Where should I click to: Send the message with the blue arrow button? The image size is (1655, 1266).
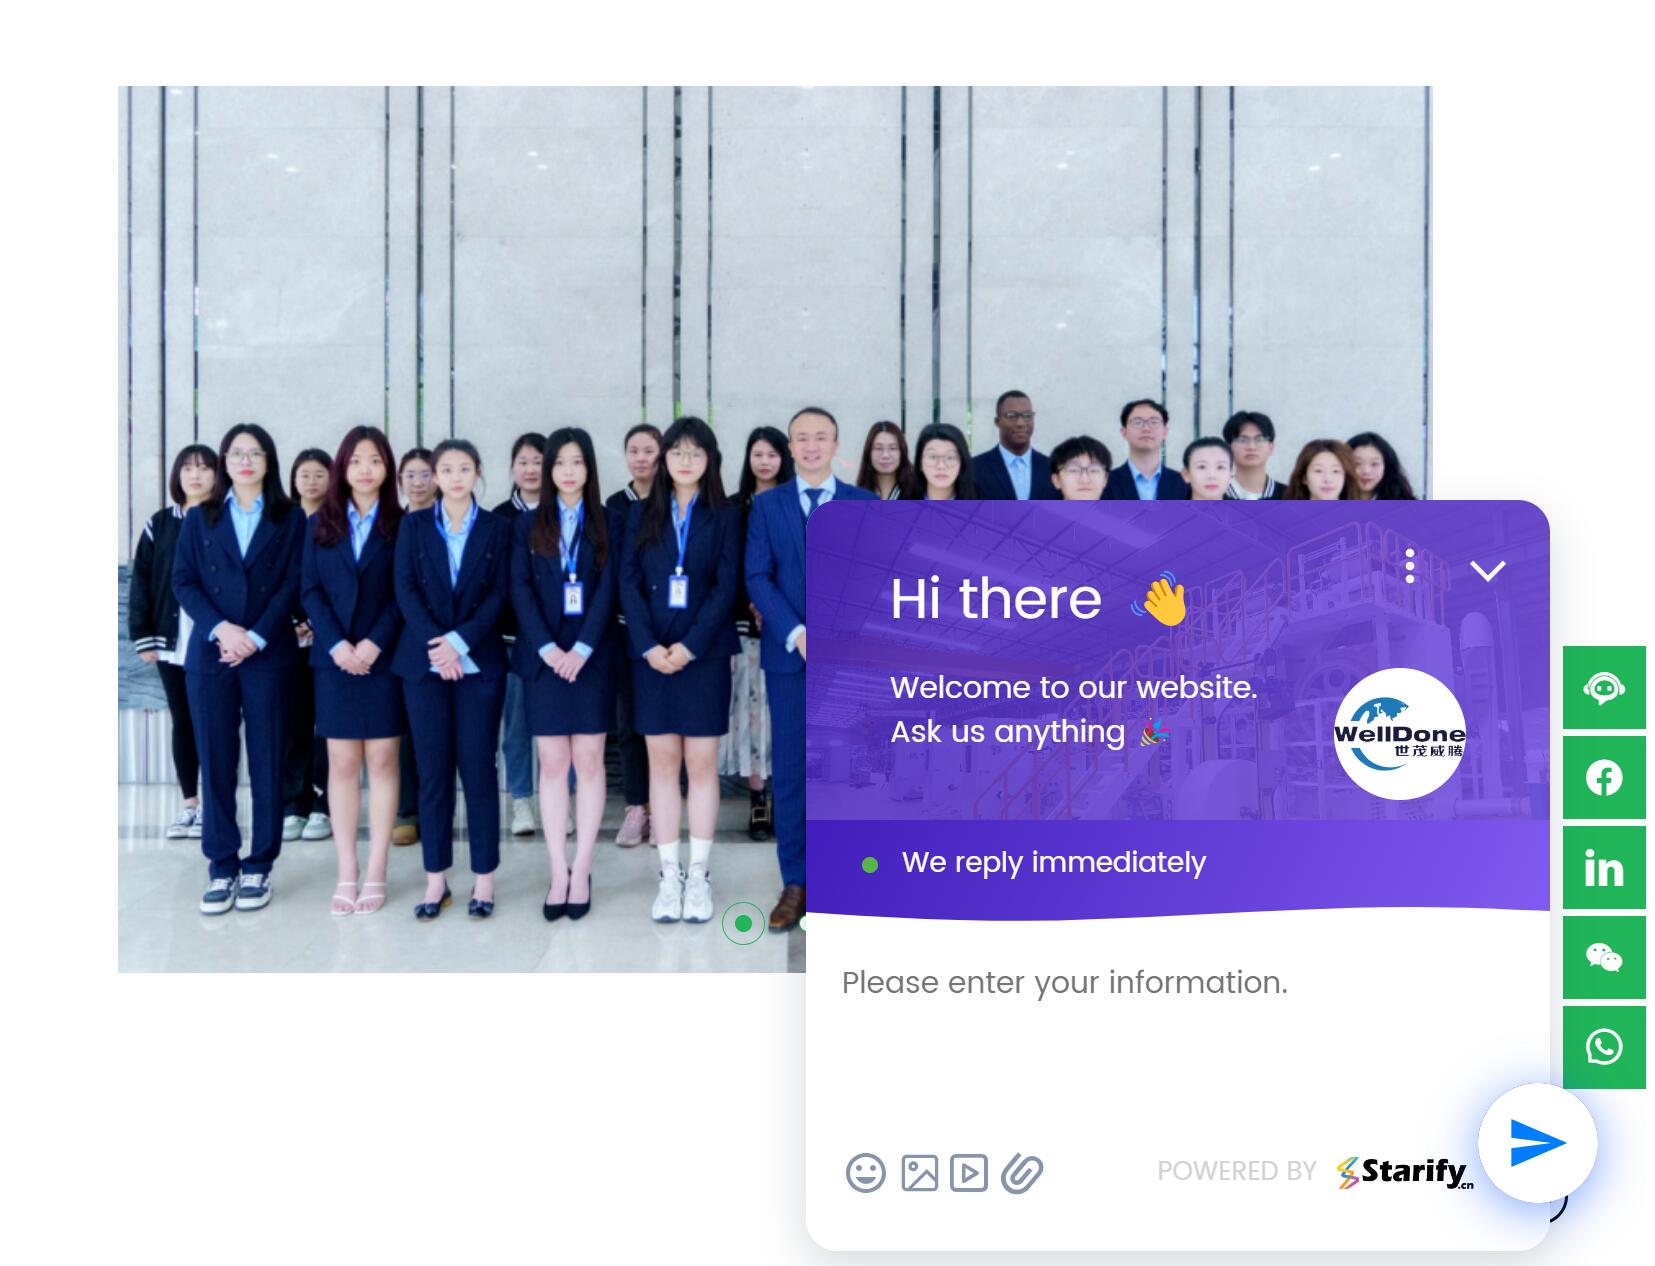pyautogui.click(x=1537, y=1143)
